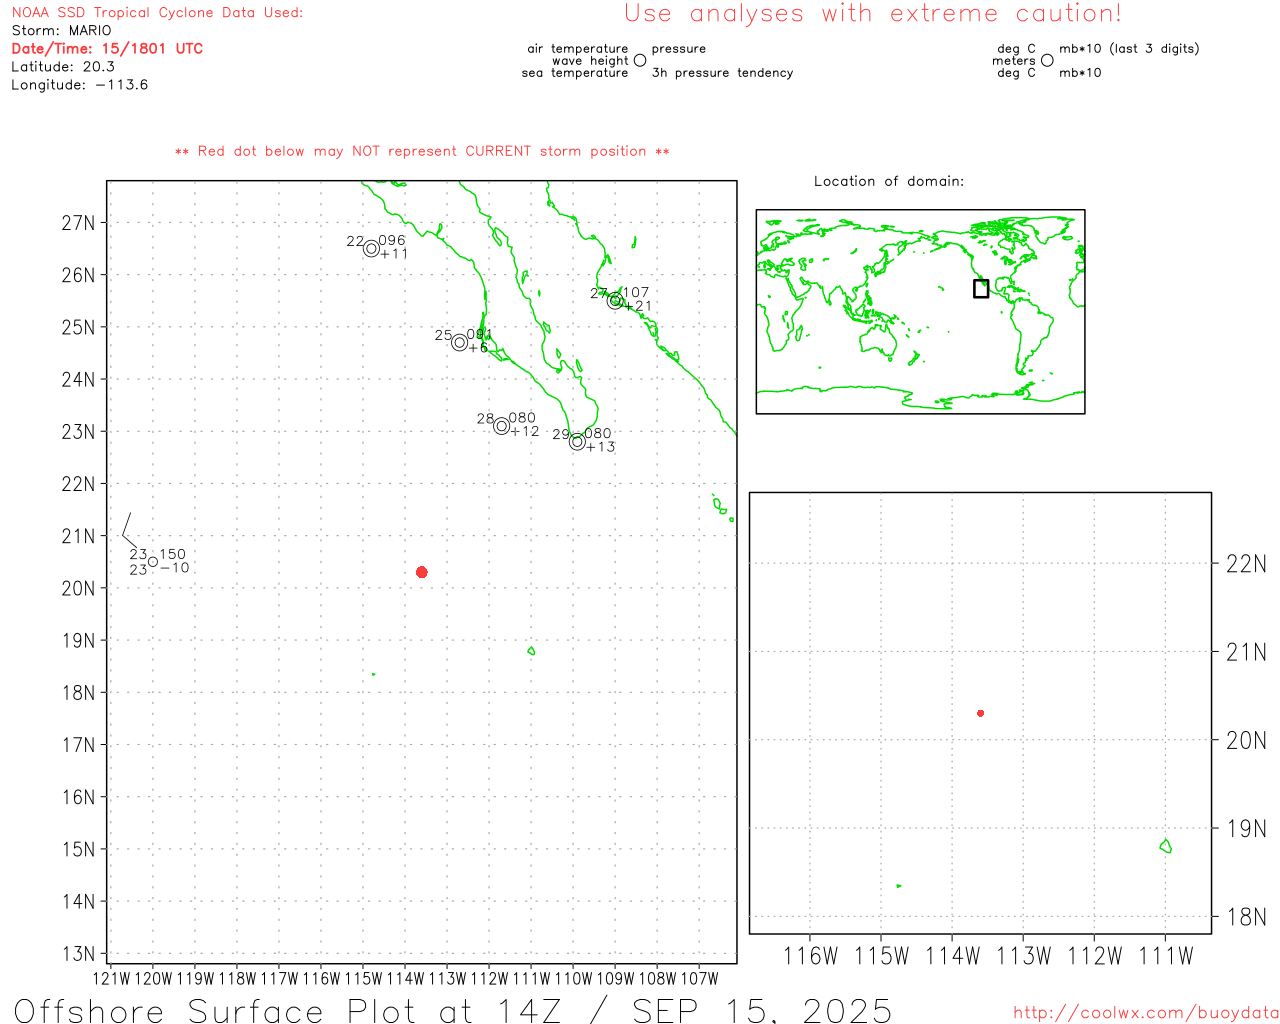
Task: Click the small green island near 19N in inset map
Action: [x=1166, y=846]
